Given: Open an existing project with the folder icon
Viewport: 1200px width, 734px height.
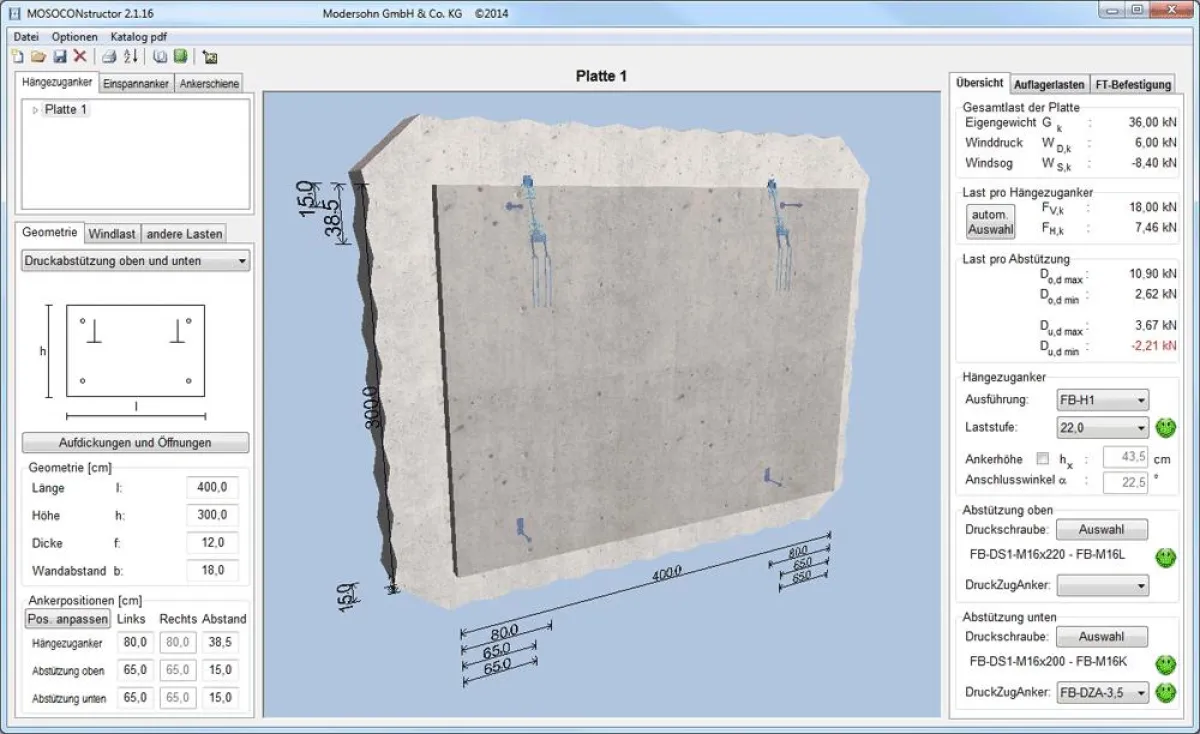Looking at the screenshot, I should click(40, 57).
